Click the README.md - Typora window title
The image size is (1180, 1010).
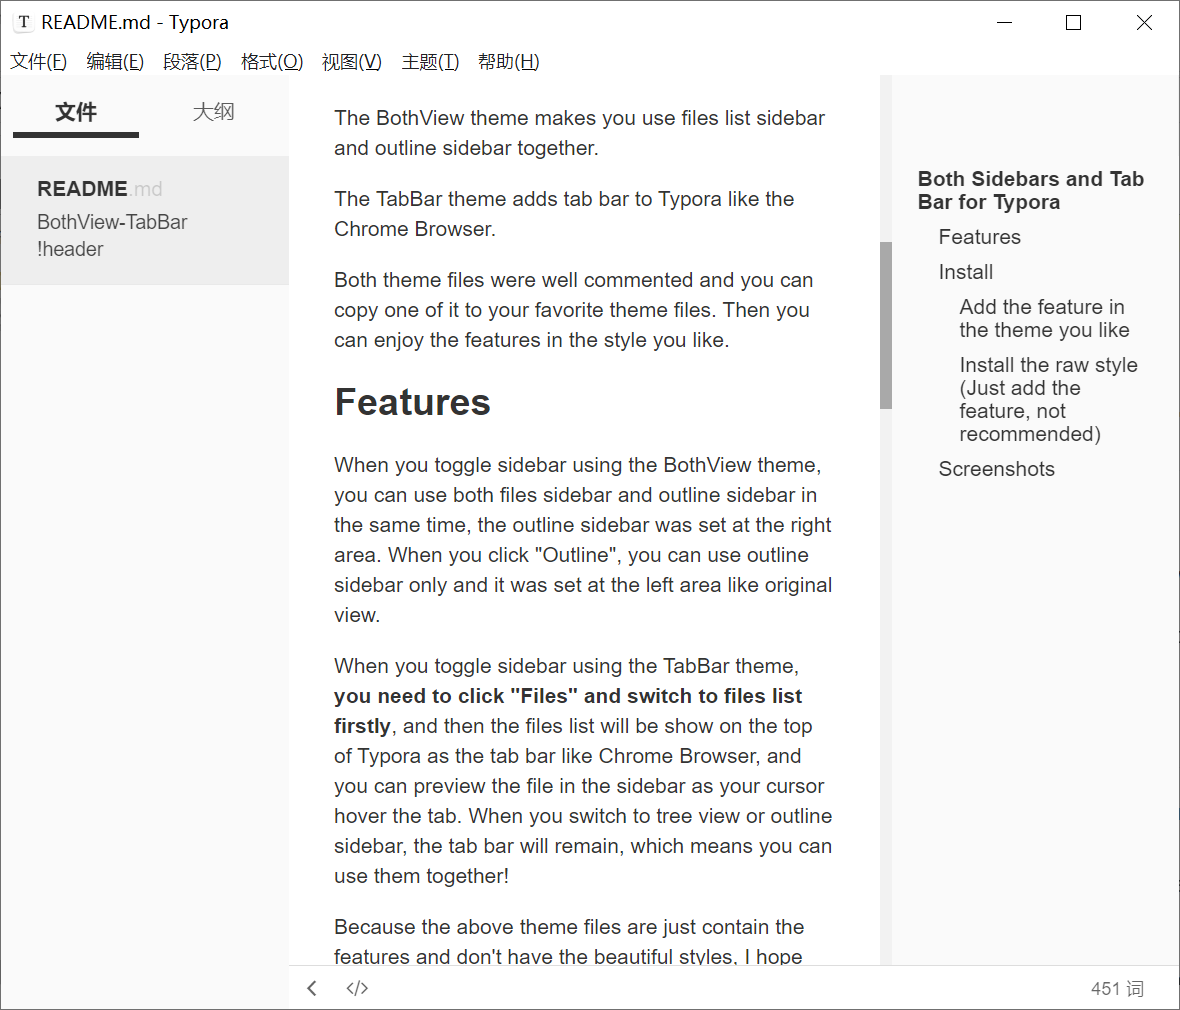(x=135, y=23)
